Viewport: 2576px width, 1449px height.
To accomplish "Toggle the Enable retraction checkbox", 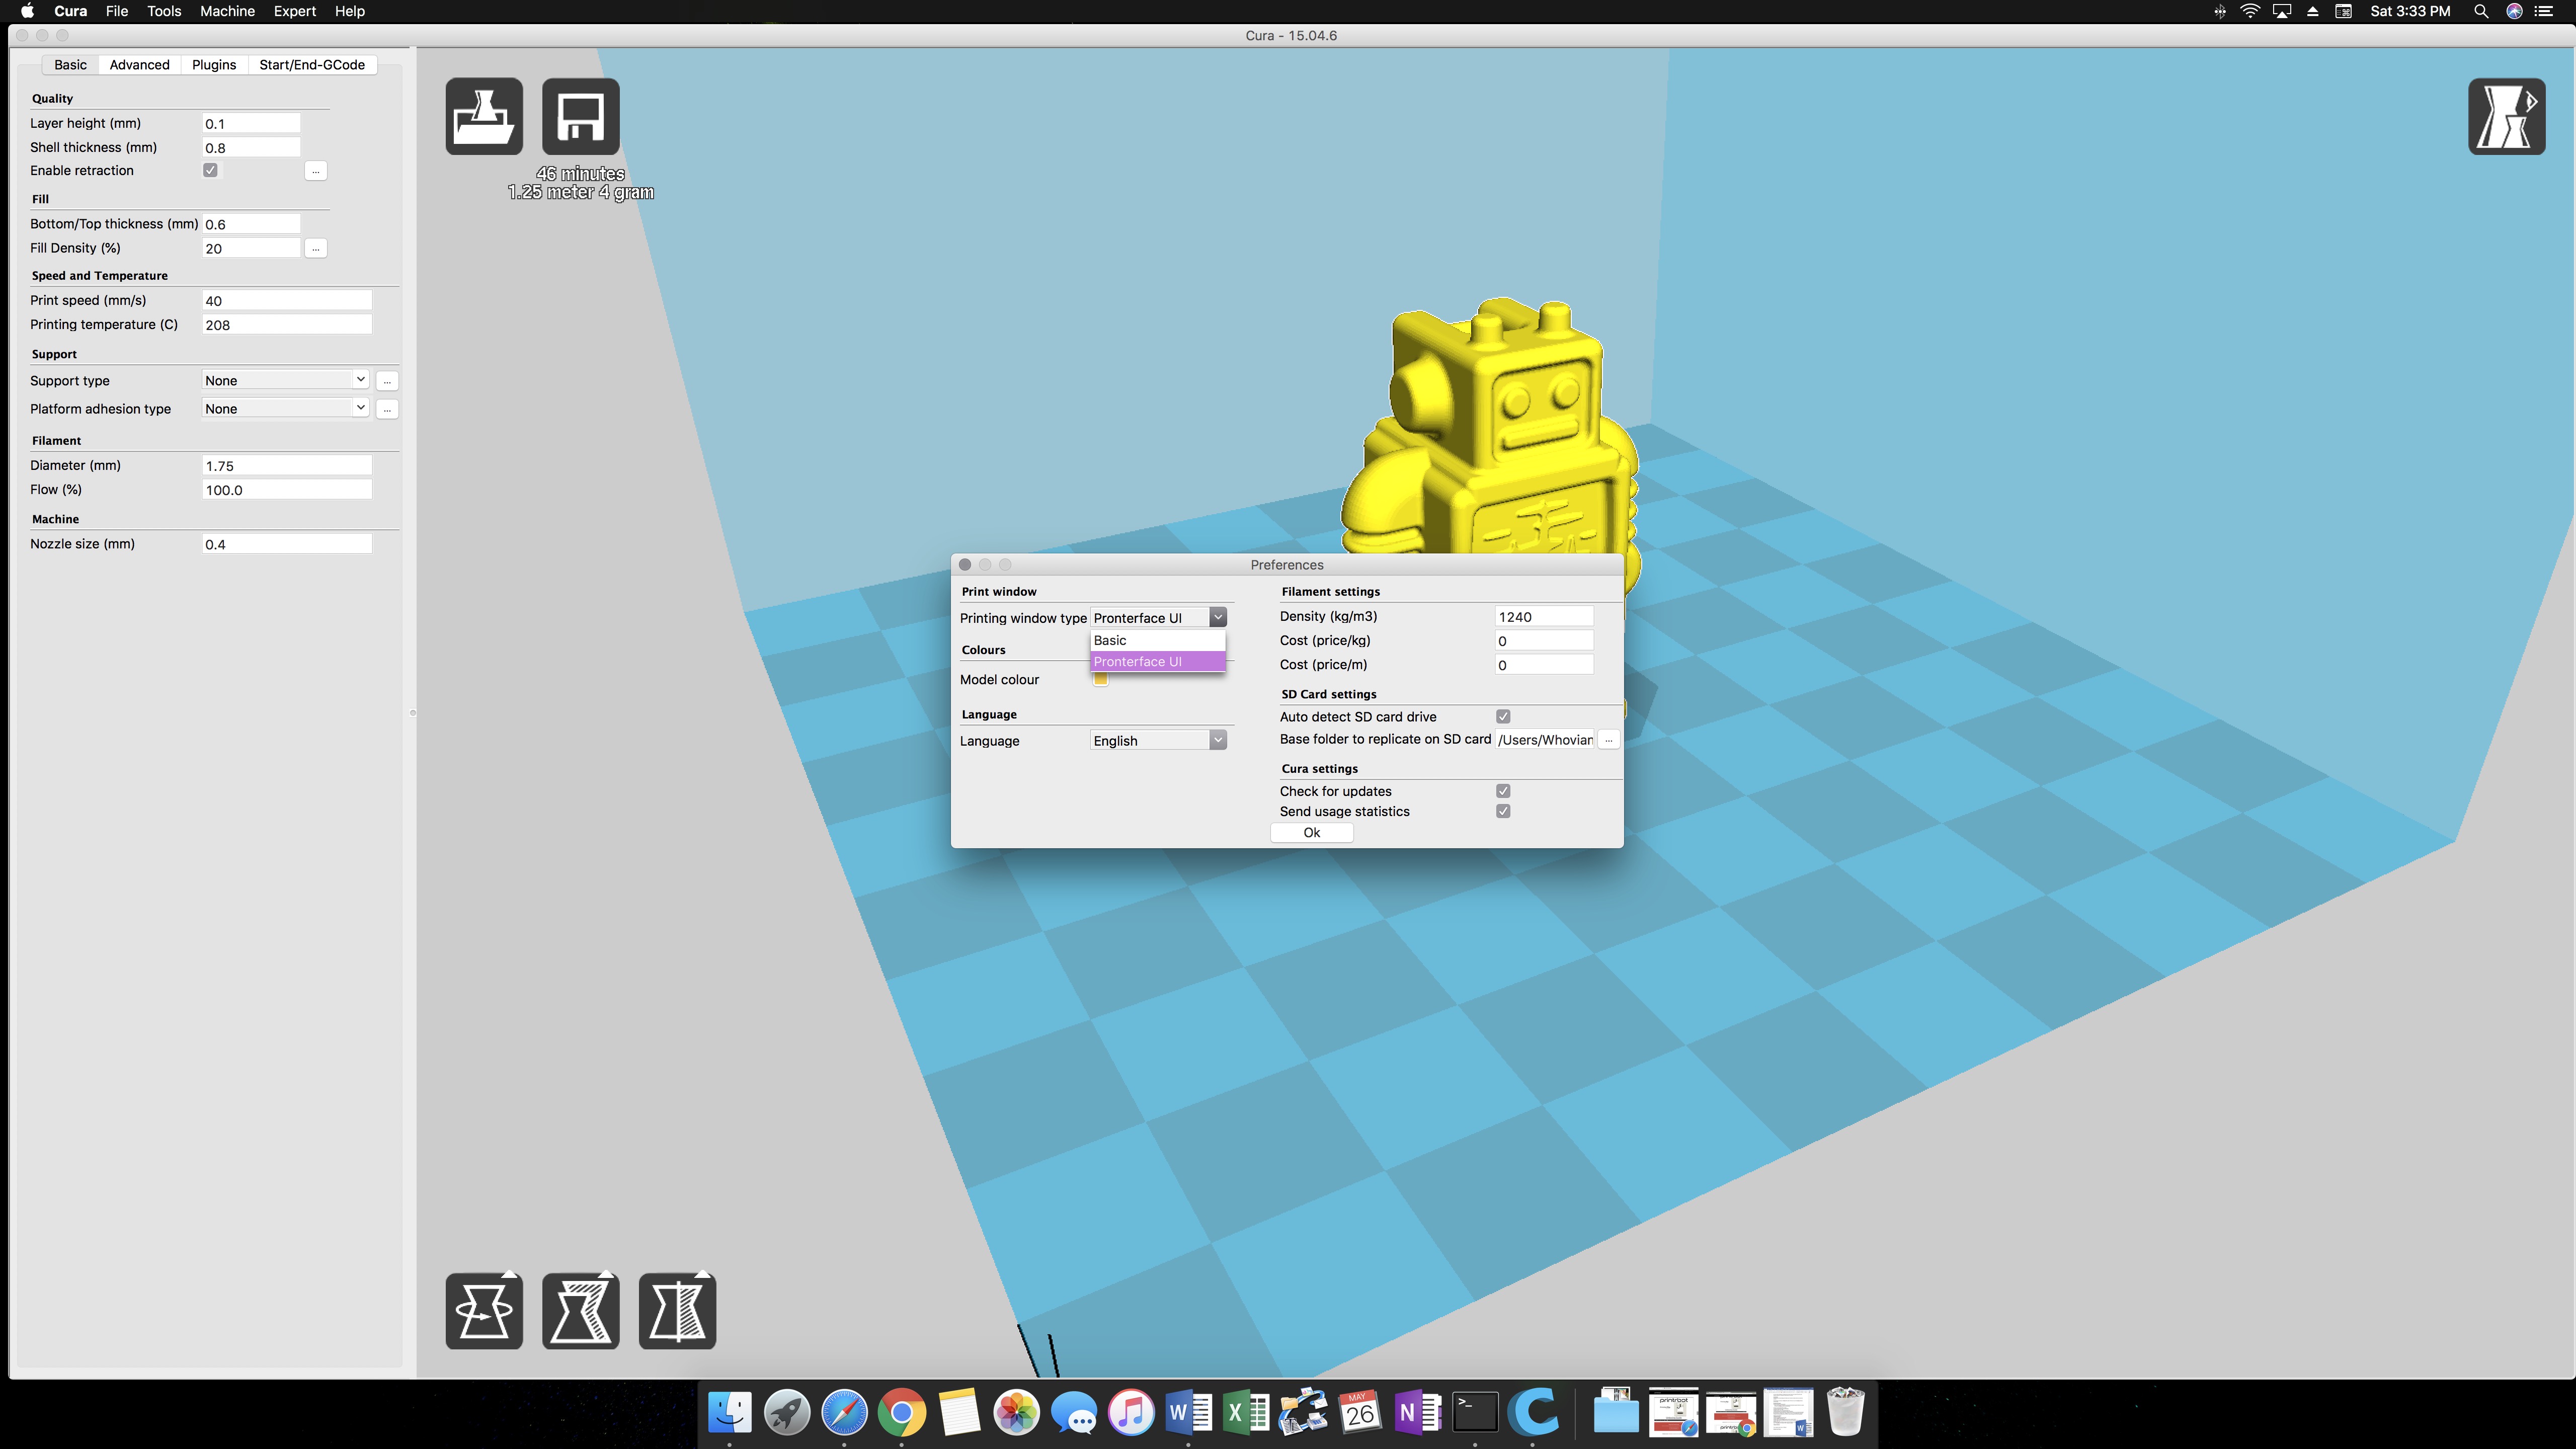I will 210,170.
